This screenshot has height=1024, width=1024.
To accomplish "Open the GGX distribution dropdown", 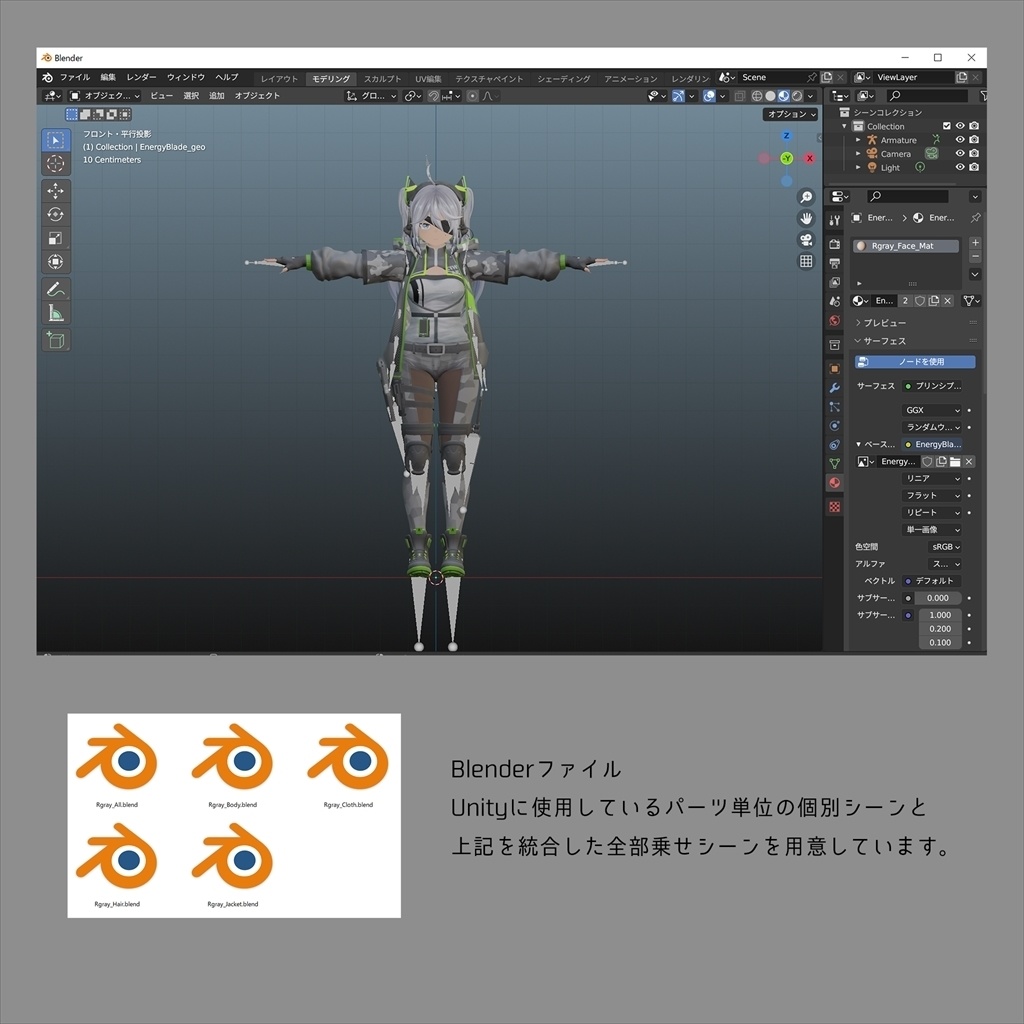I will coord(930,410).
